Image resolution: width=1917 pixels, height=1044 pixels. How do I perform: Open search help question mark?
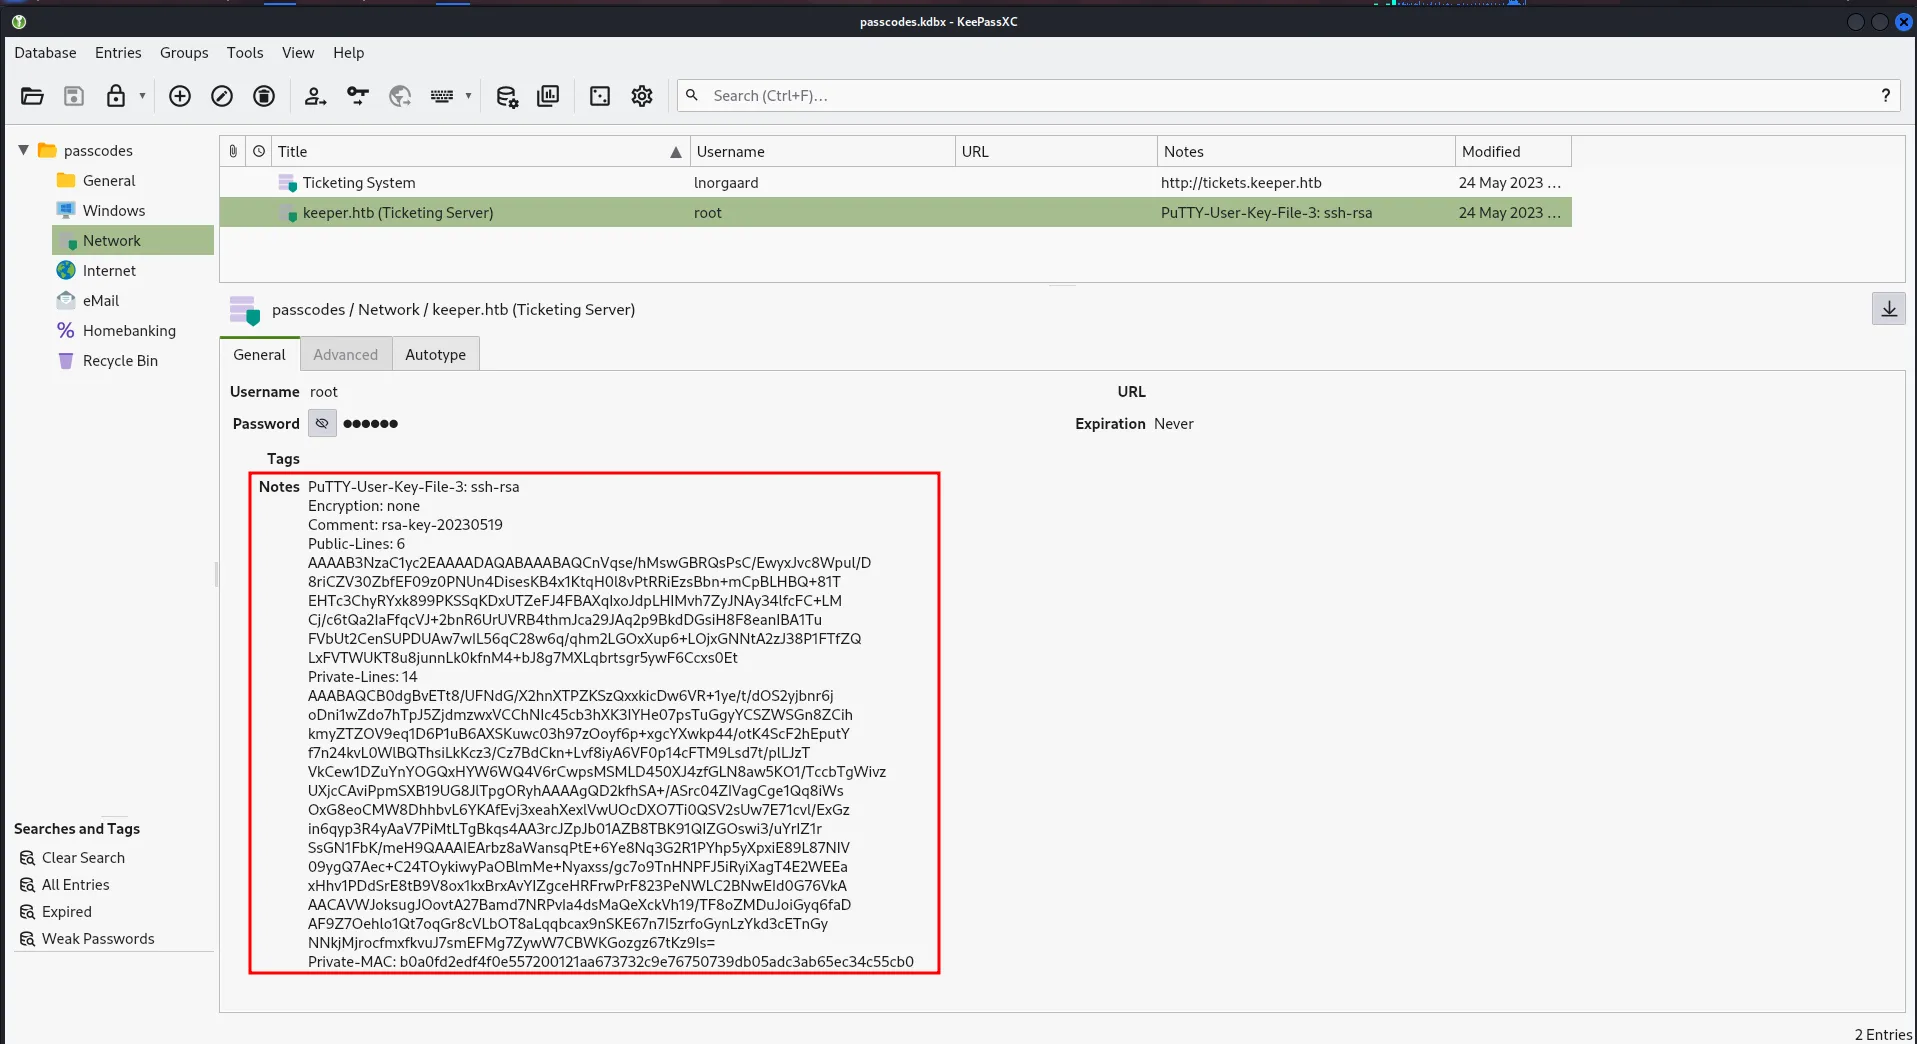click(x=1886, y=96)
